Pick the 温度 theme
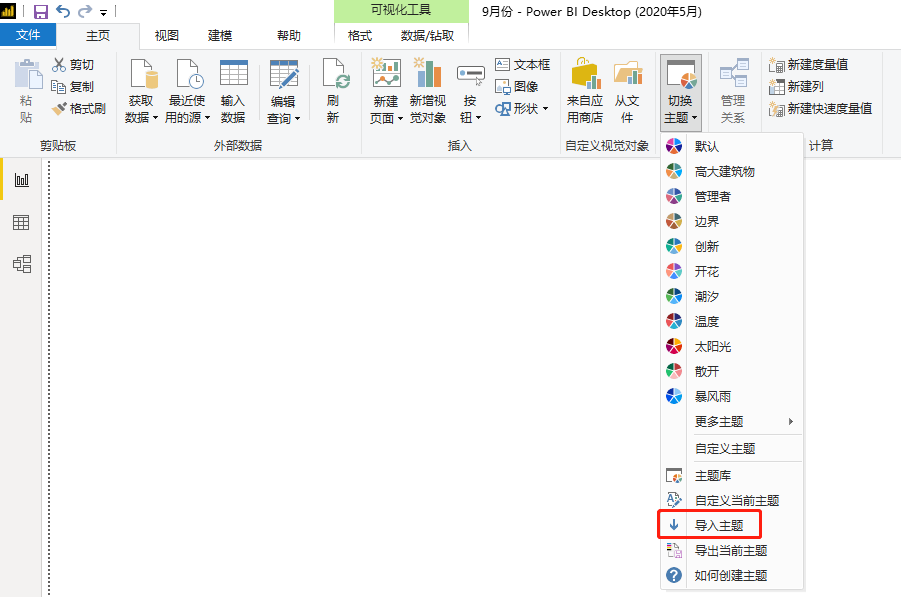901x597 pixels. click(x=731, y=321)
